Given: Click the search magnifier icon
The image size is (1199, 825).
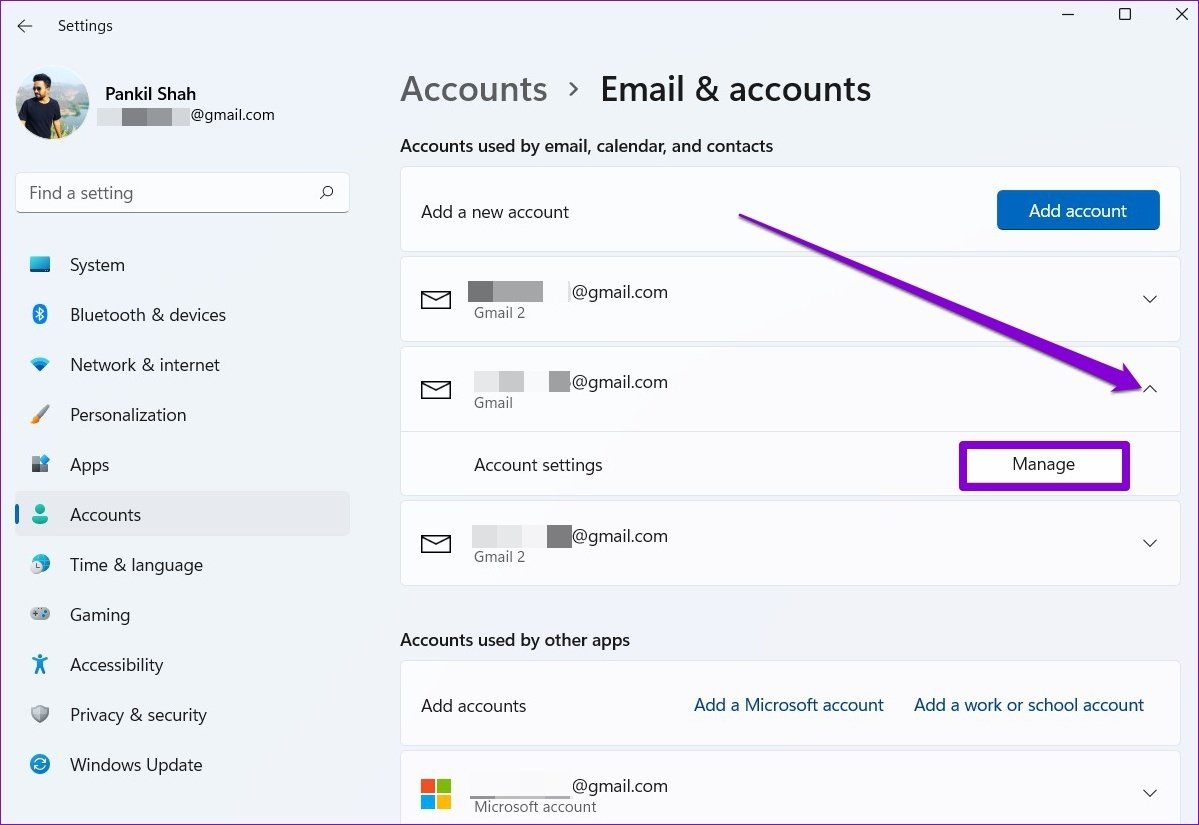Looking at the screenshot, I should [327, 193].
